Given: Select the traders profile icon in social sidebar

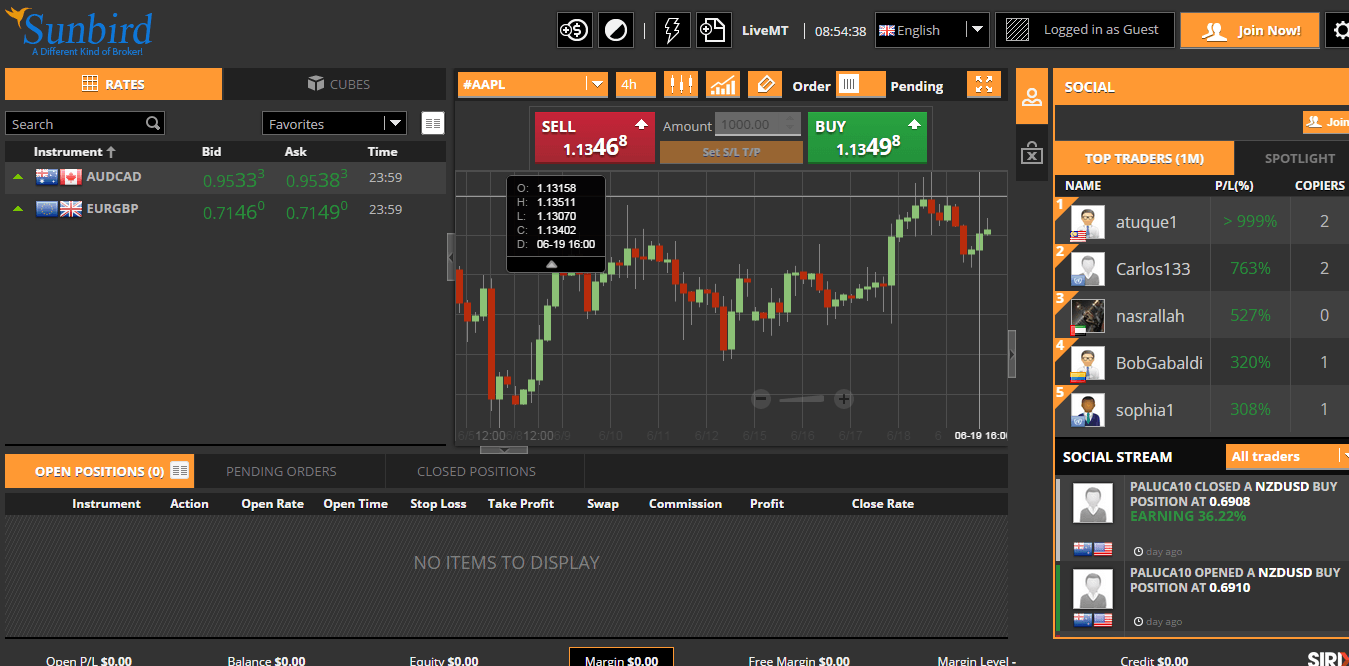Looking at the screenshot, I should pos(1031,96).
